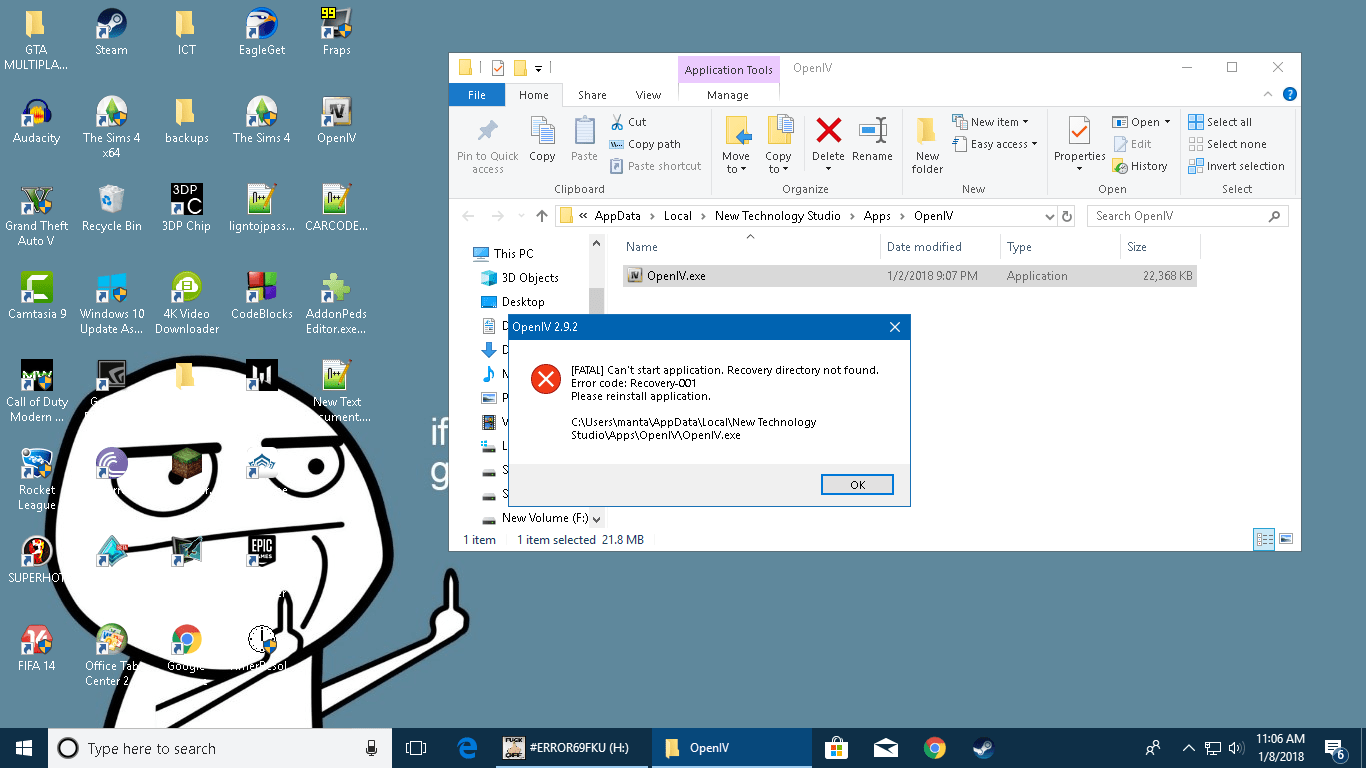Select the OpenIV.exe file row

[909, 276]
